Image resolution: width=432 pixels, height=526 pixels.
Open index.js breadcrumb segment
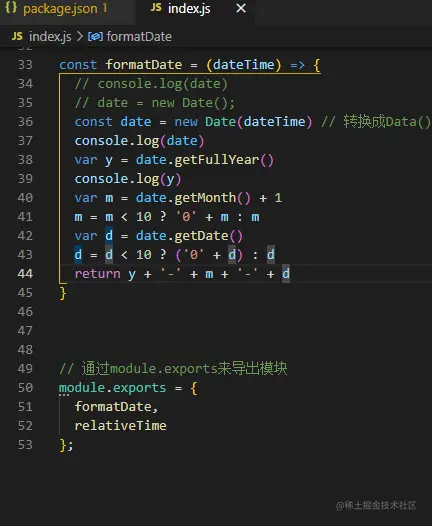click(x=50, y=37)
